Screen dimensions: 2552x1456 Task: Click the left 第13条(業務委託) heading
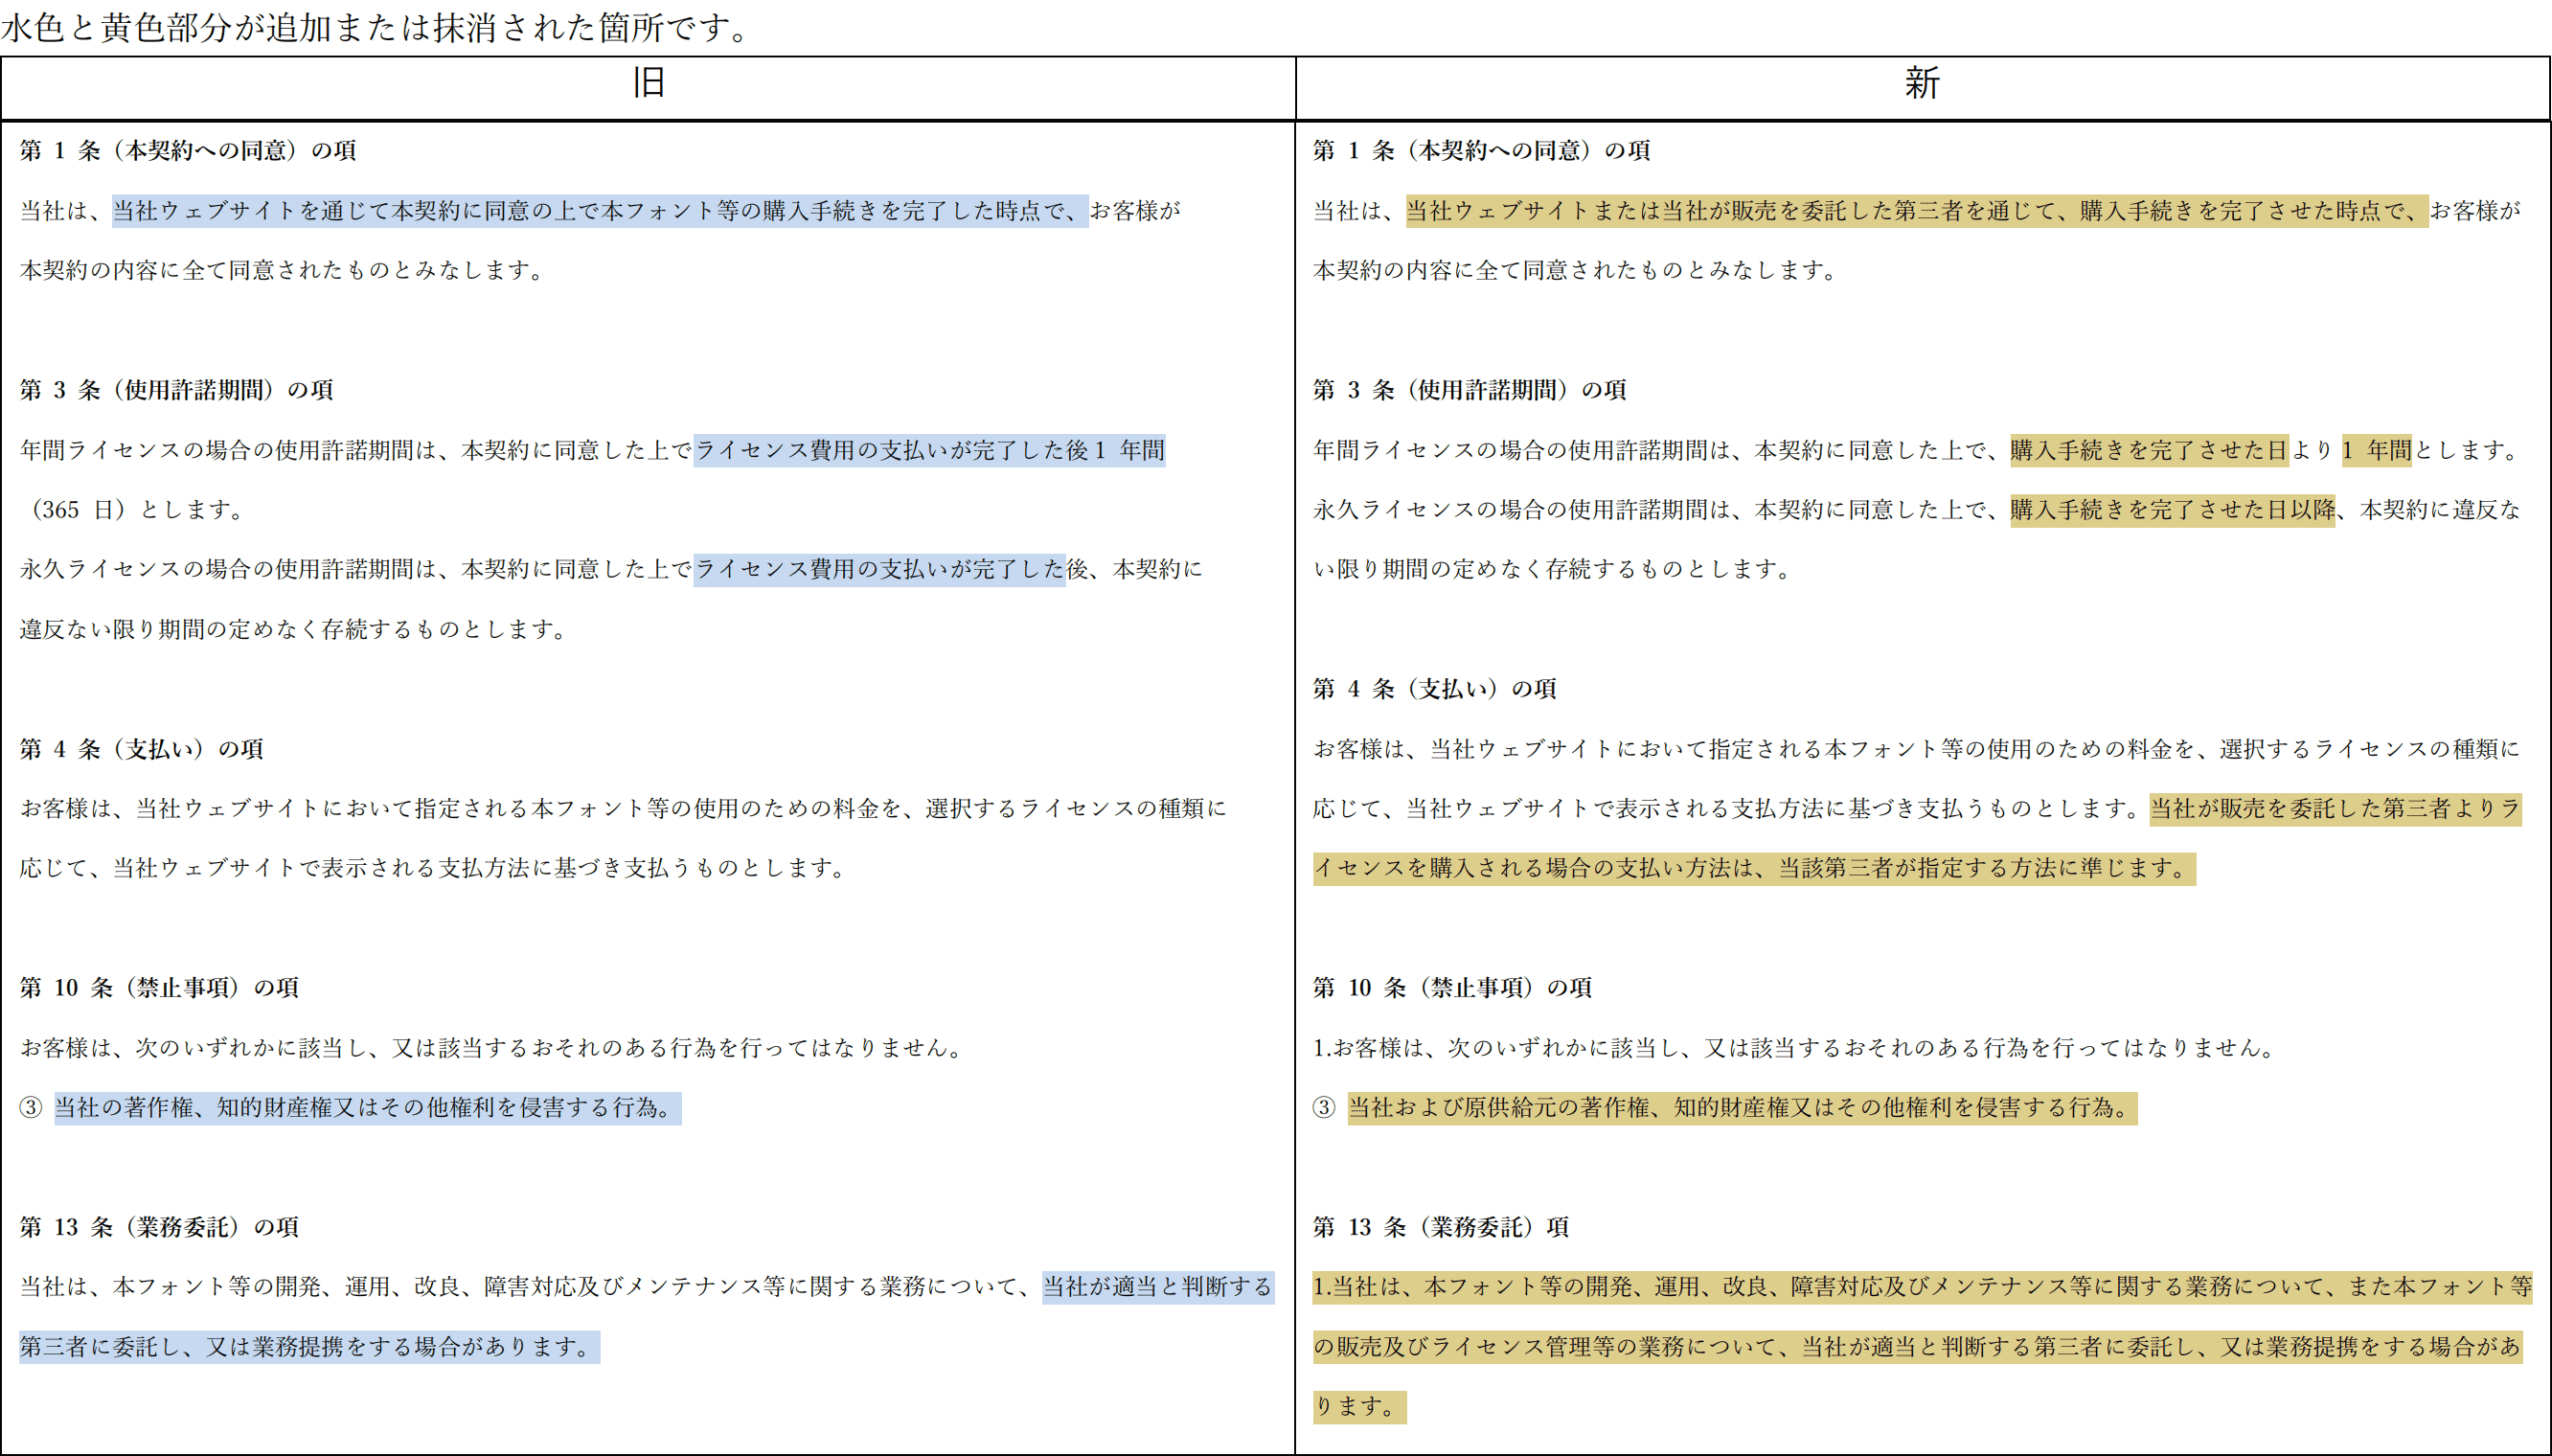point(159,1227)
